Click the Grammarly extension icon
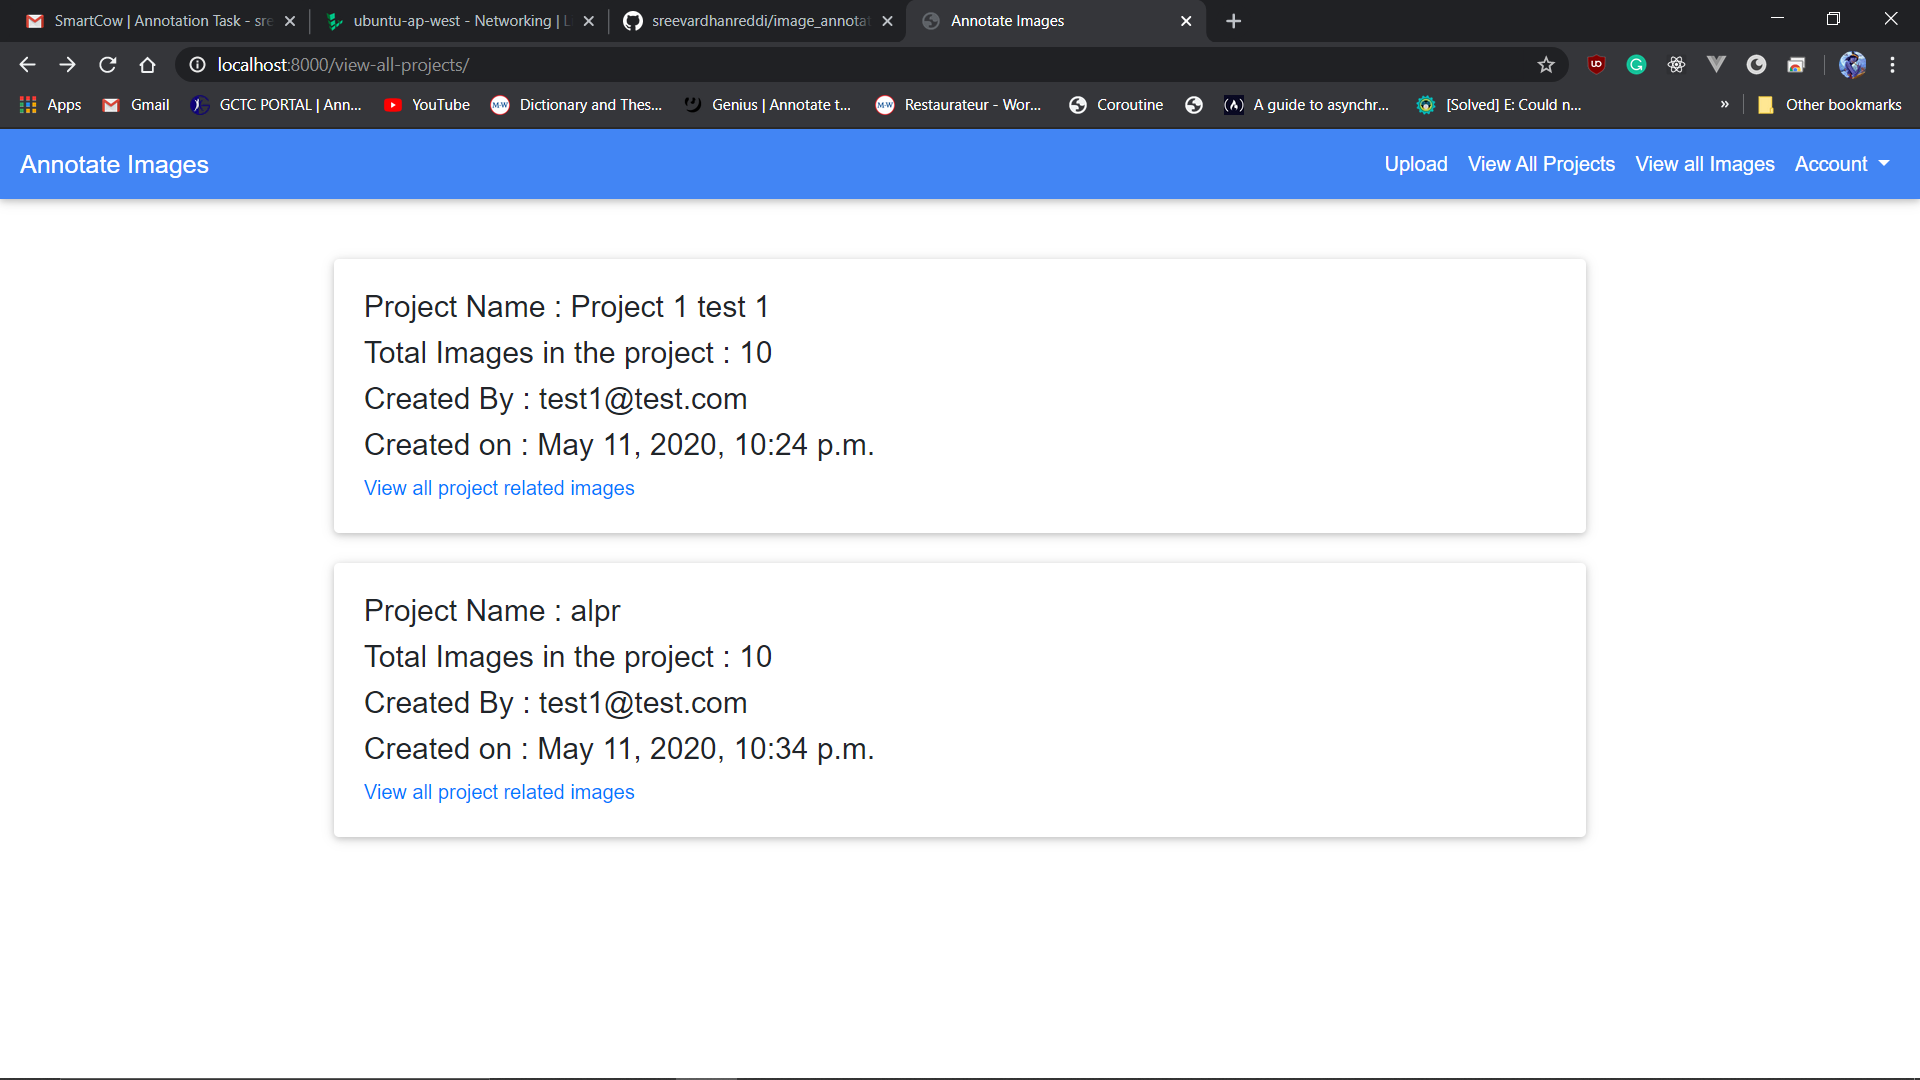This screenshot has height=1080, width=1920. click(1636, 65)
